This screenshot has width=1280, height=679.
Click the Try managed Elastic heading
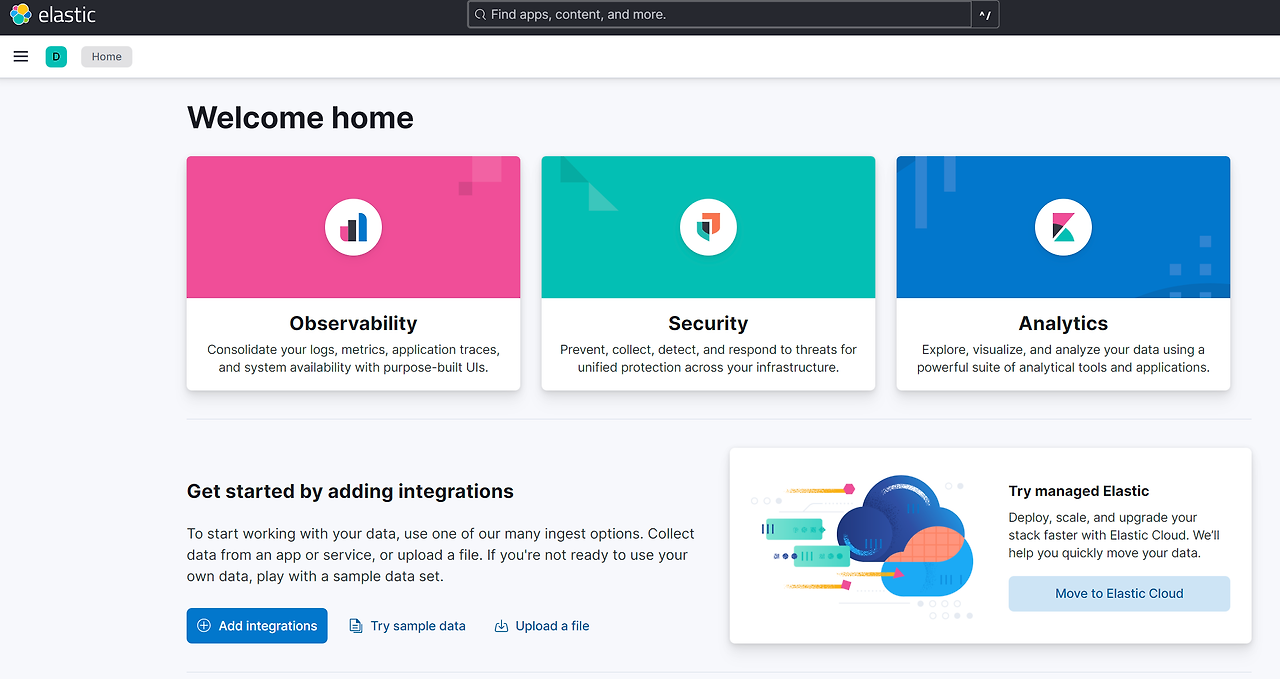point(1079,491)
